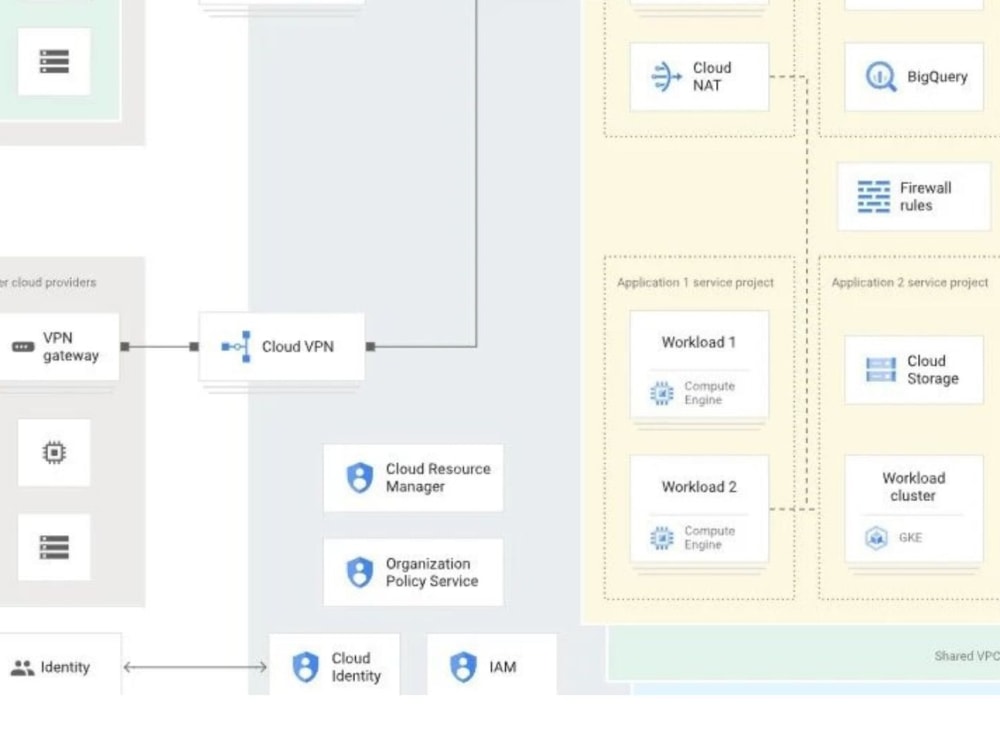Select the VPN gateway label
The width and height of the screenshot is (1000, 750).
(x=71, y=347)
